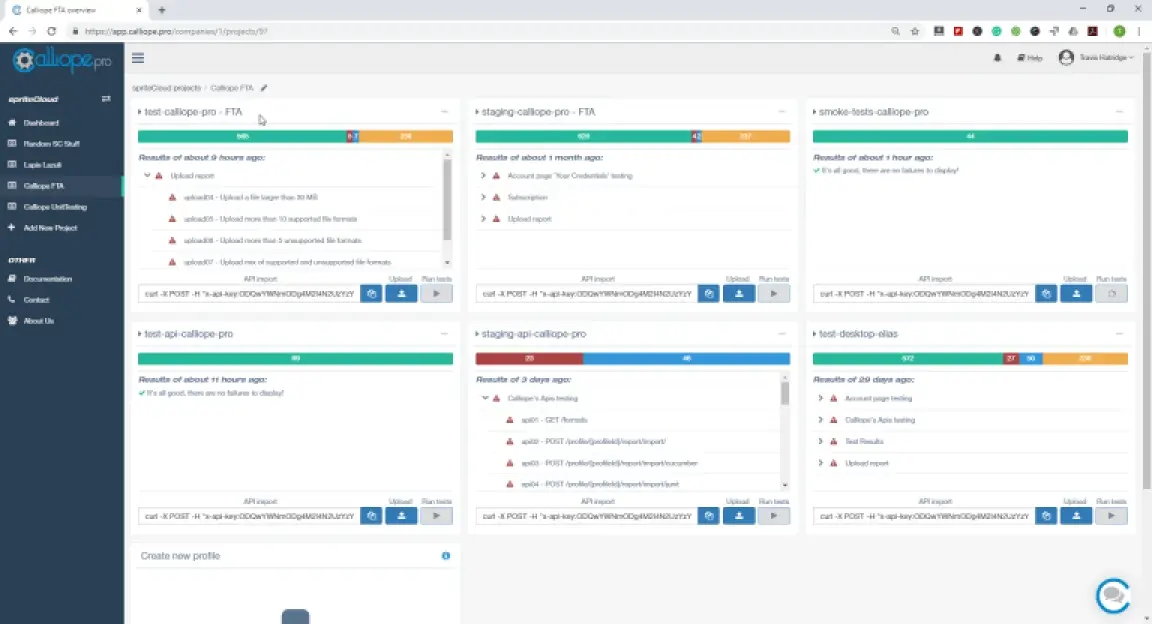Viewport: 1152px width, 624px height.
Task: Copy API import command in test-calliope-pro card
Action: pyautogui.click(x=371, y=294)
